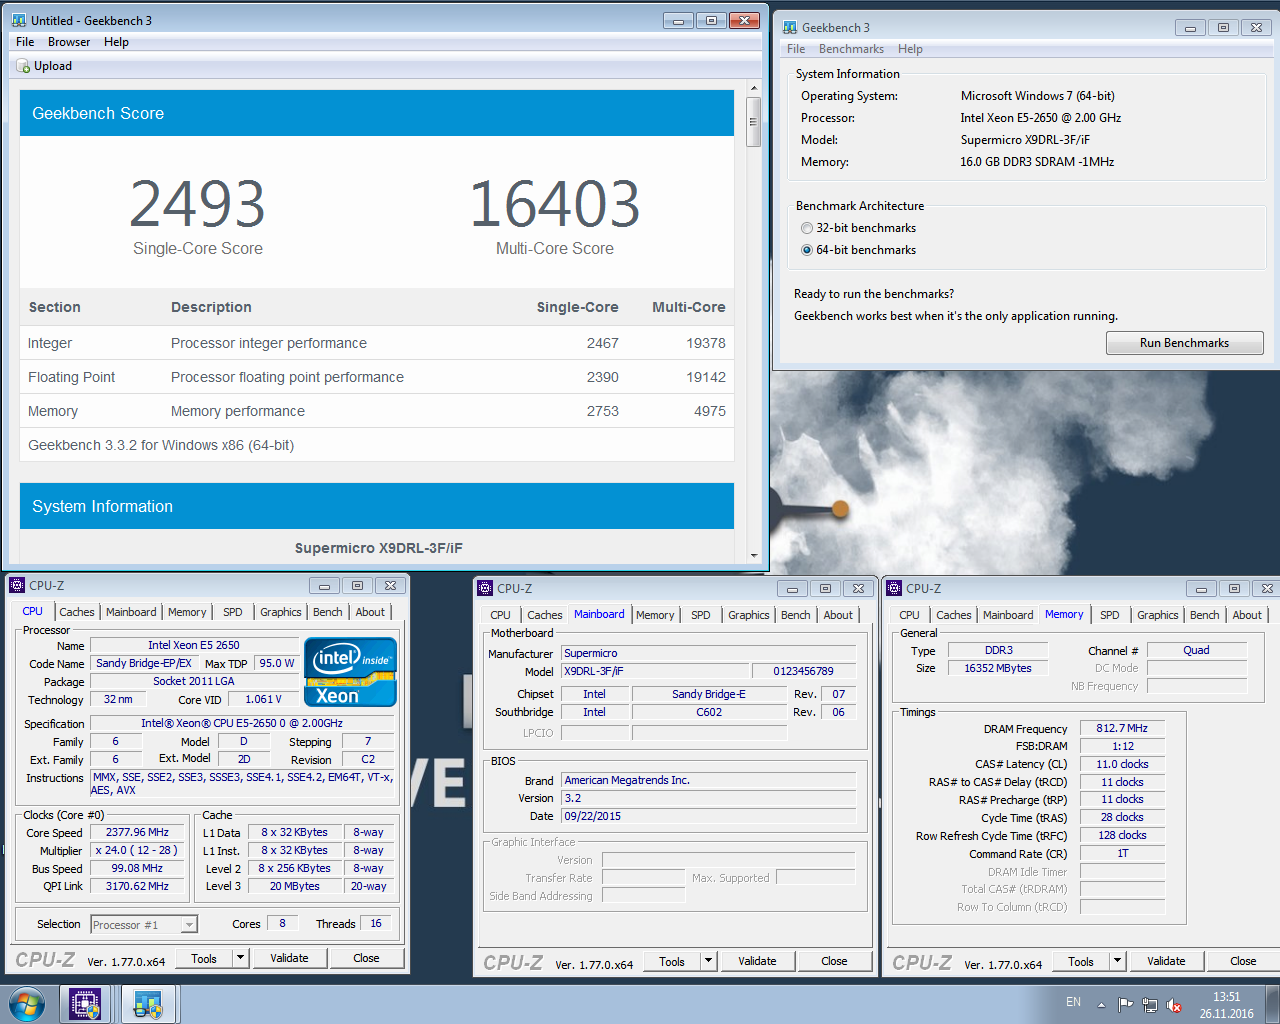Click Channel # value Quad
1280x1024 pixels.
(x=1196, y=650)
